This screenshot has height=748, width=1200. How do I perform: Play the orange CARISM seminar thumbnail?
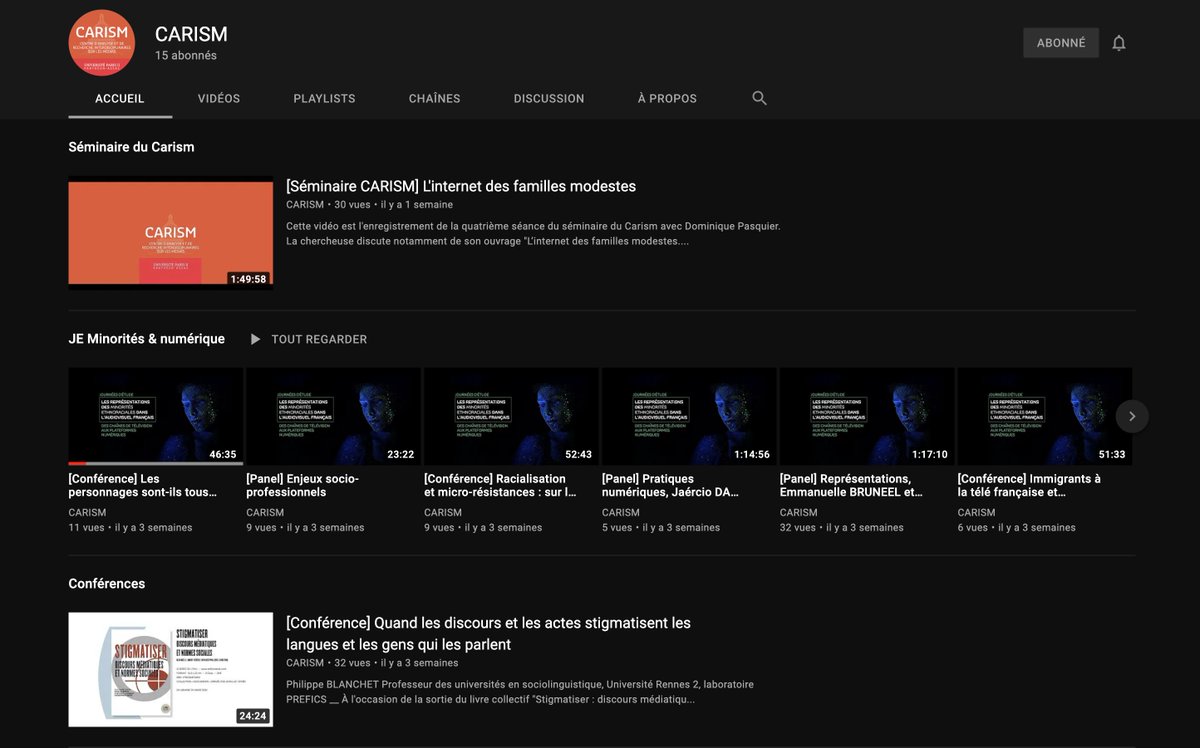click(171, 233)
